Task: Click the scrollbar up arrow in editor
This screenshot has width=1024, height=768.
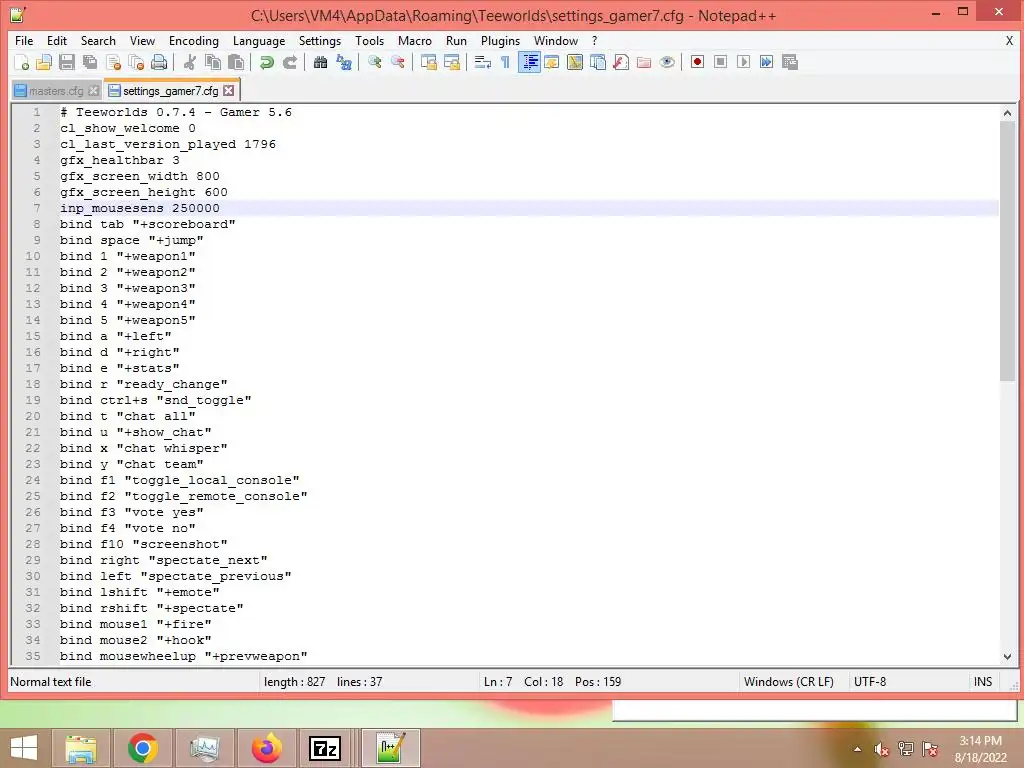Action: (x=1007, y=112)
